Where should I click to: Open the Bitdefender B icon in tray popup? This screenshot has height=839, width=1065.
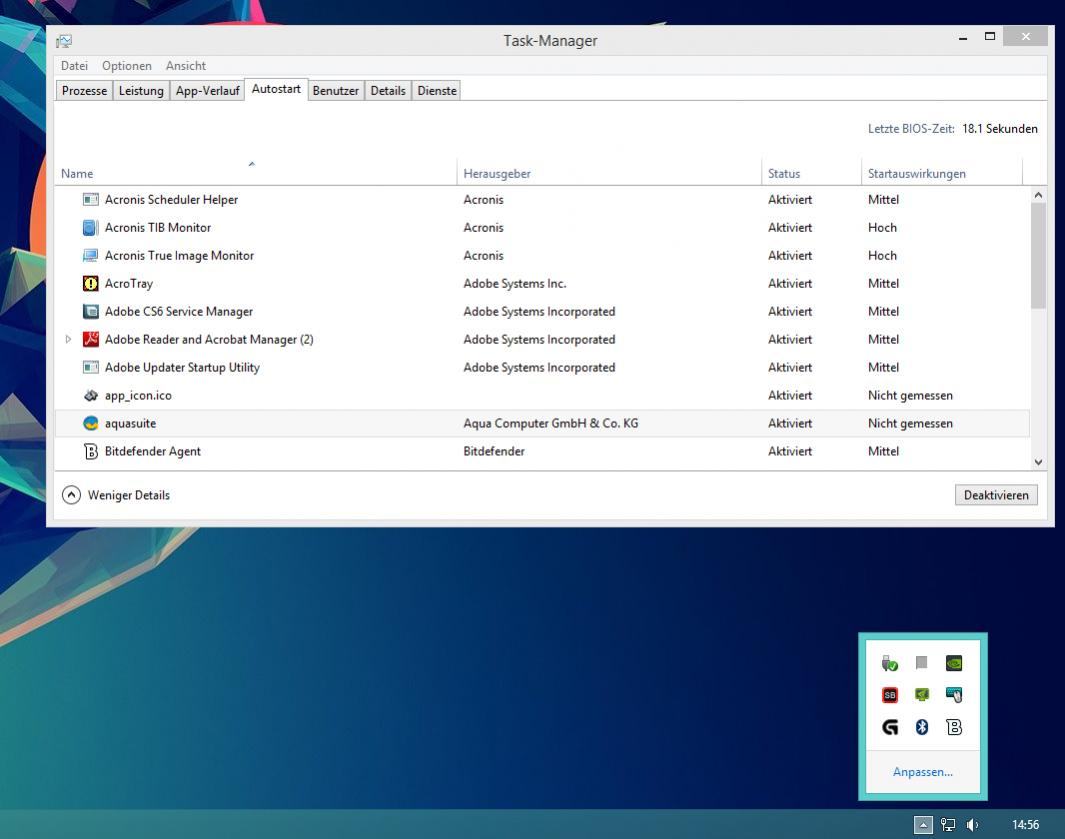pos(954,727)
